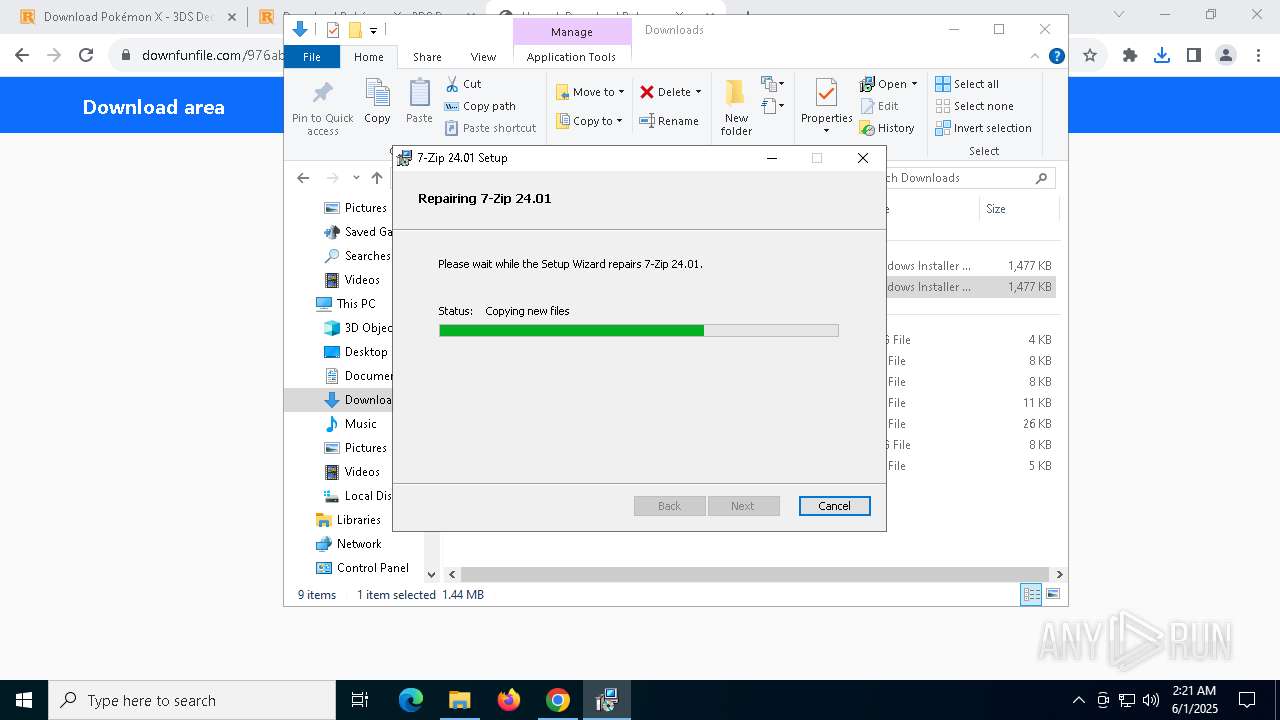Screen dimensions: 1280x720
Task: Select 3D Objects in navigation tree
Action: 357,328
